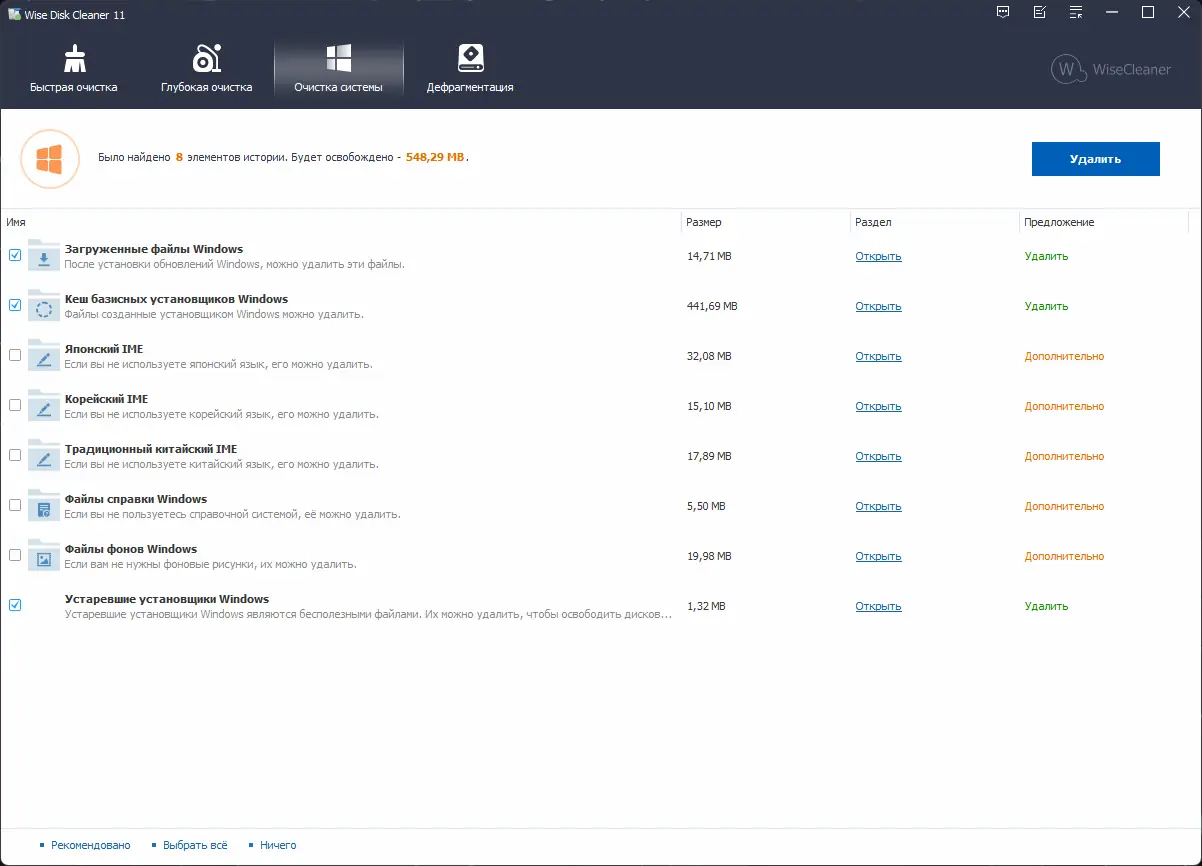Click the 441,69 MB size value

pyautogui.click(x=712, y=306)
